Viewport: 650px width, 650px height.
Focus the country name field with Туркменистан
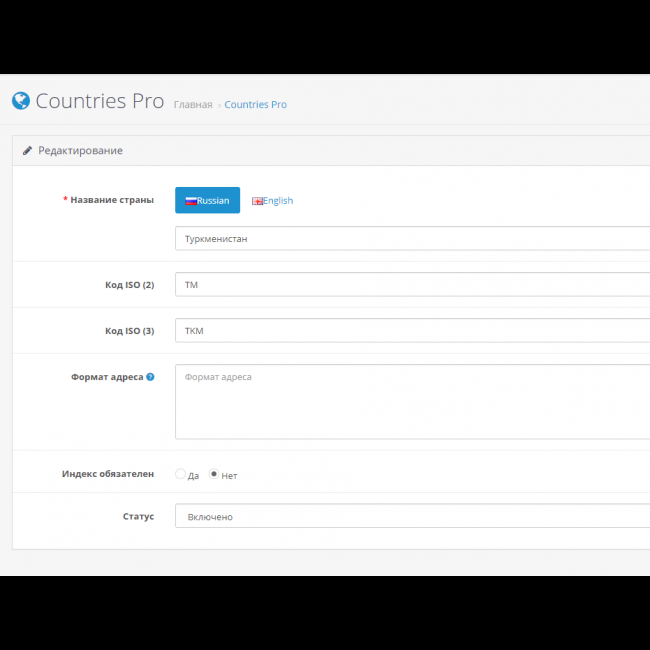412,239
